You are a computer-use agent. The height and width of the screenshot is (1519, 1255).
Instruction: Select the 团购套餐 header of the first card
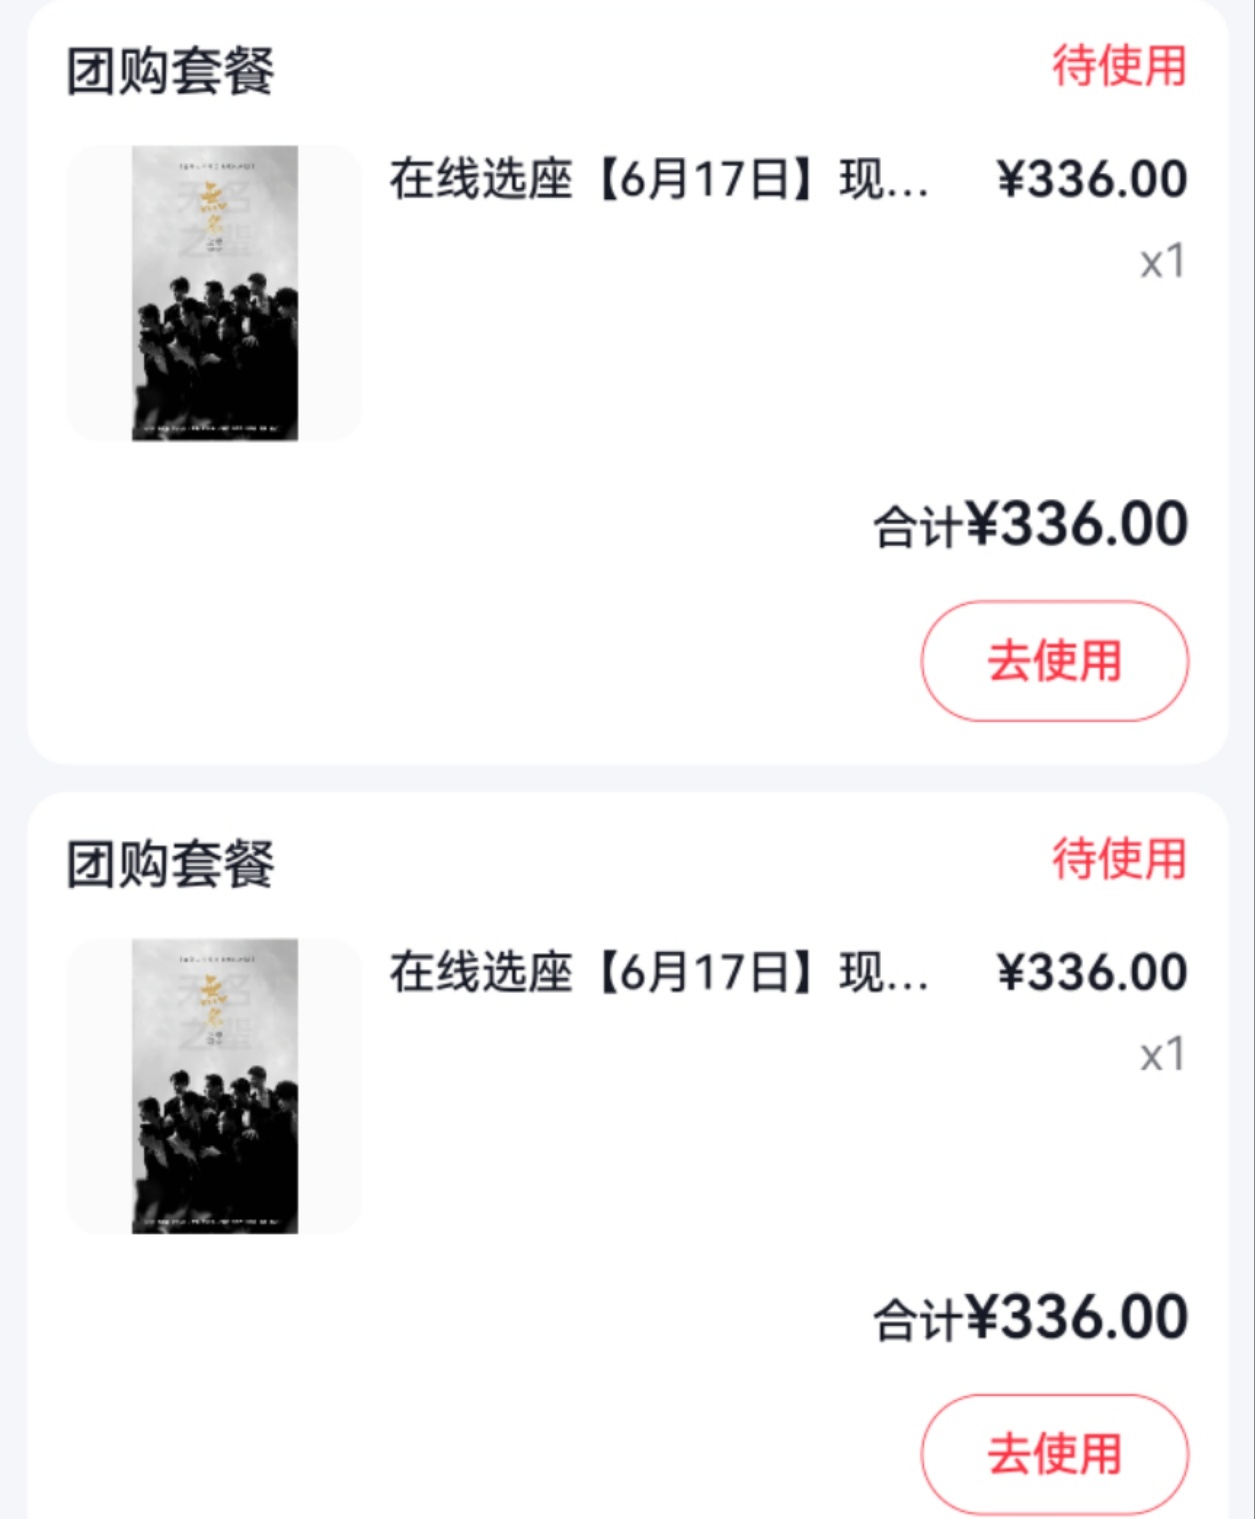click(x=170, y=71)
